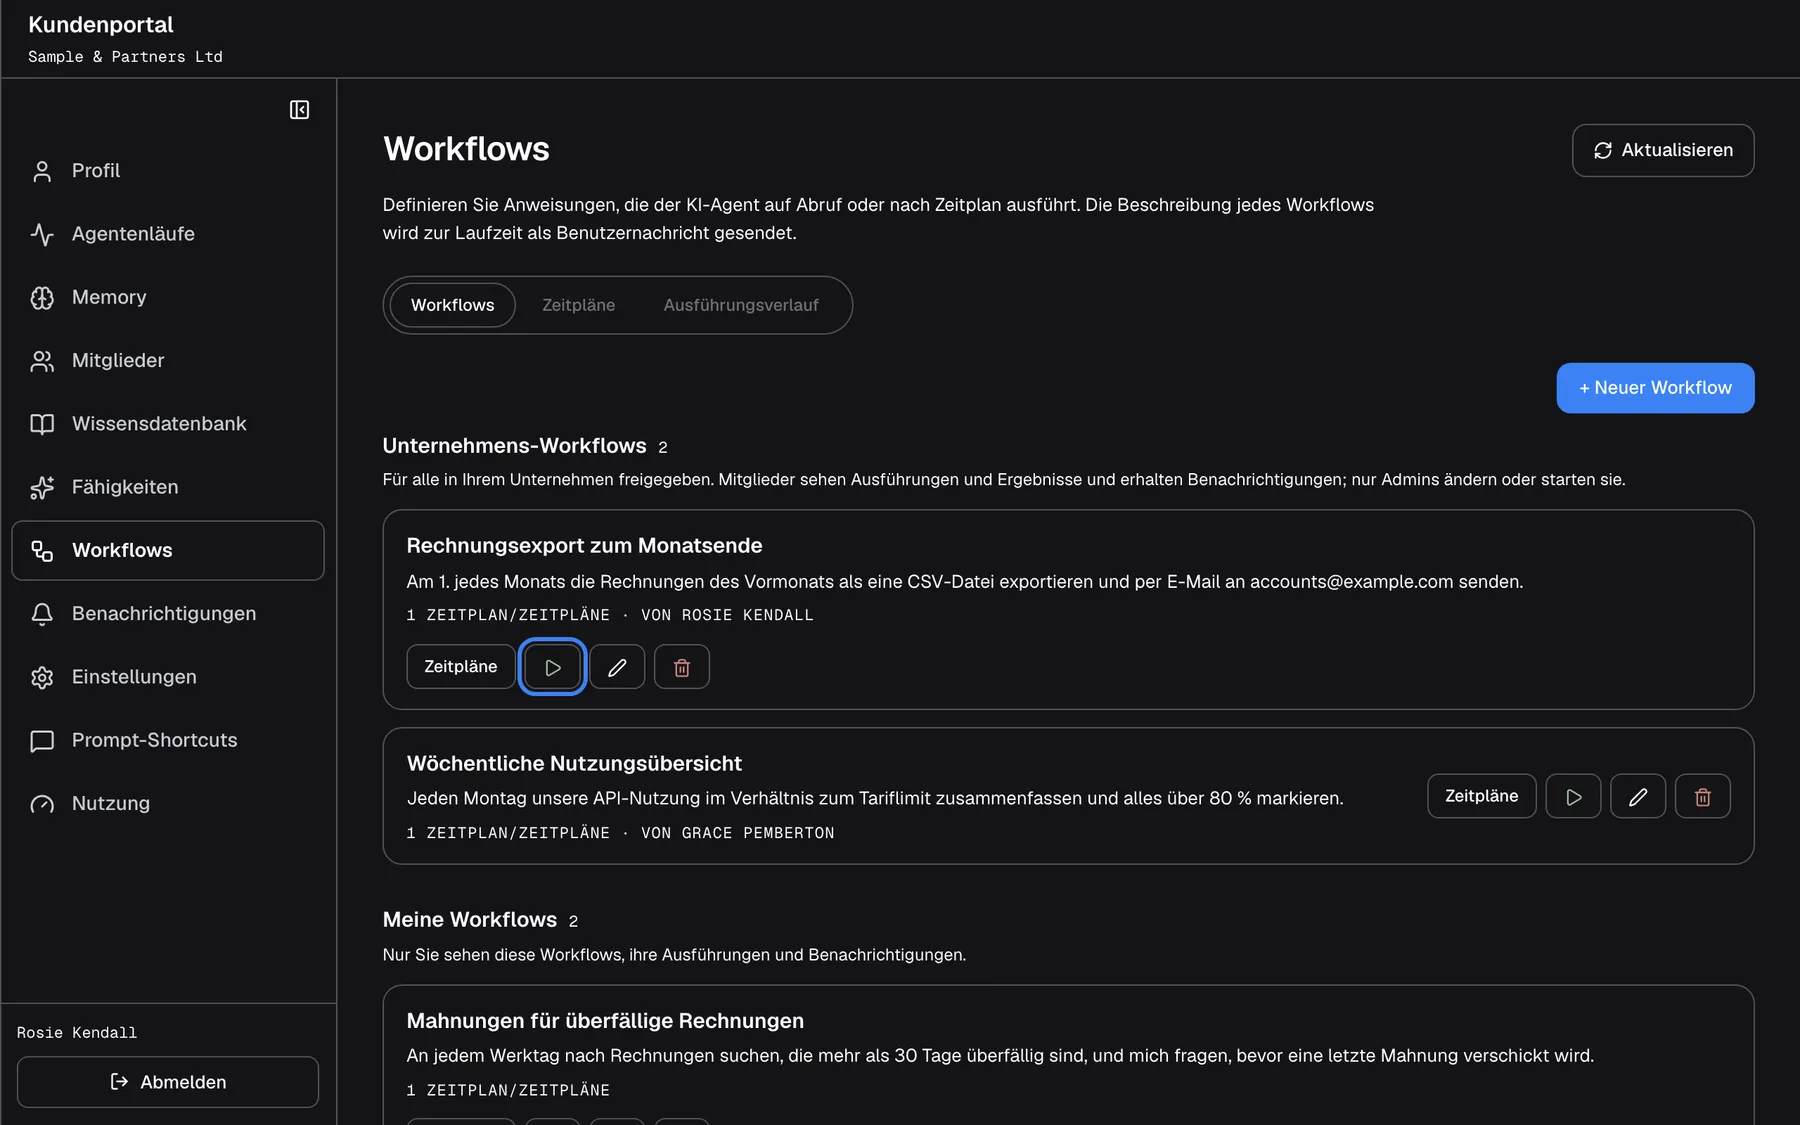
Task: Run the Wöchentliche Nutzungsübersicht workflow
Action: [x=1573, y=796]
